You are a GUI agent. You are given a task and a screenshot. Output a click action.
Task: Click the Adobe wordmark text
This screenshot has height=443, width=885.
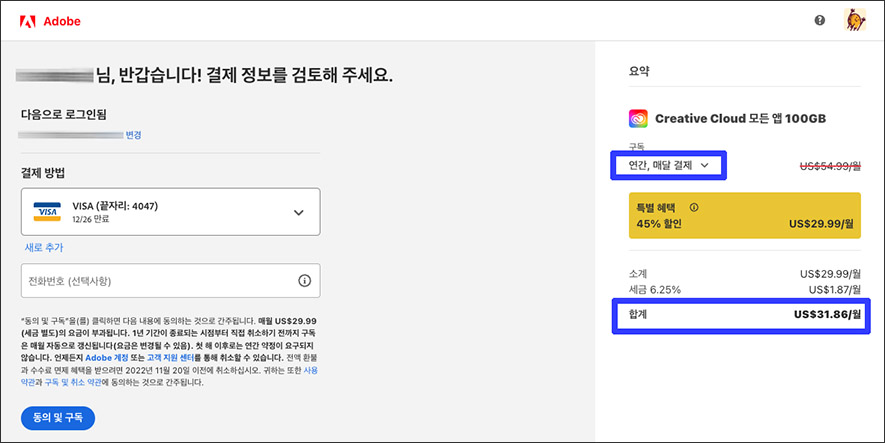tap(62, 21)
